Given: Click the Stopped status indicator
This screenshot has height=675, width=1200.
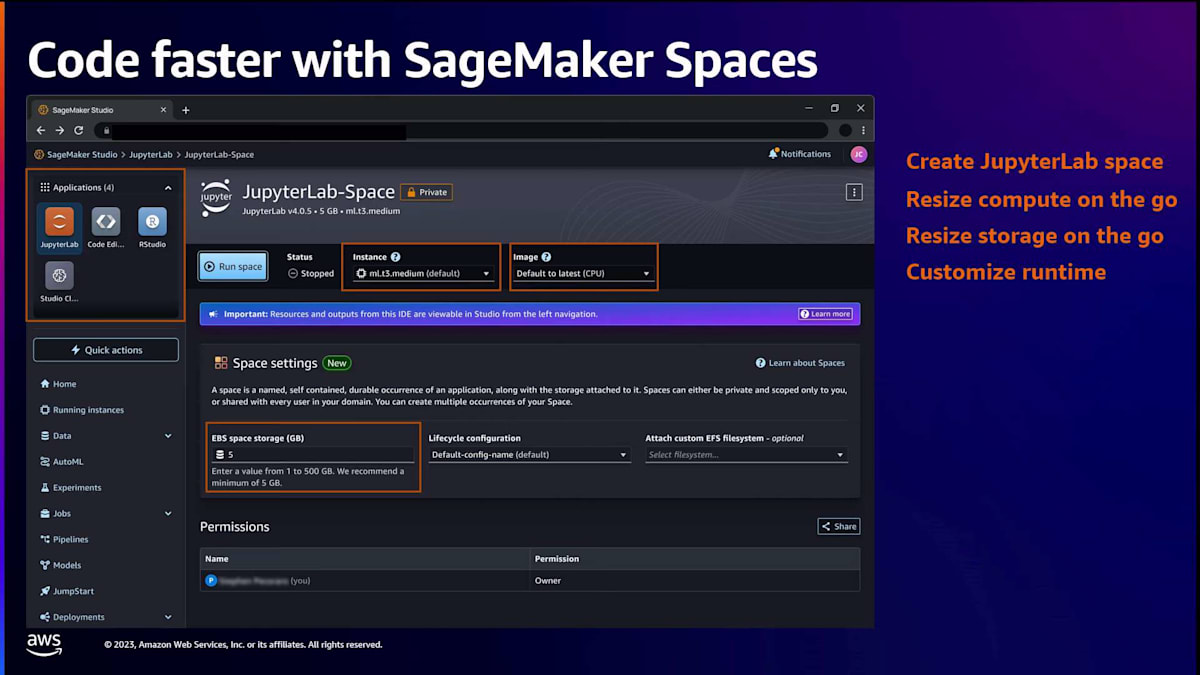Looking at the screenshot, I should 311,273.
